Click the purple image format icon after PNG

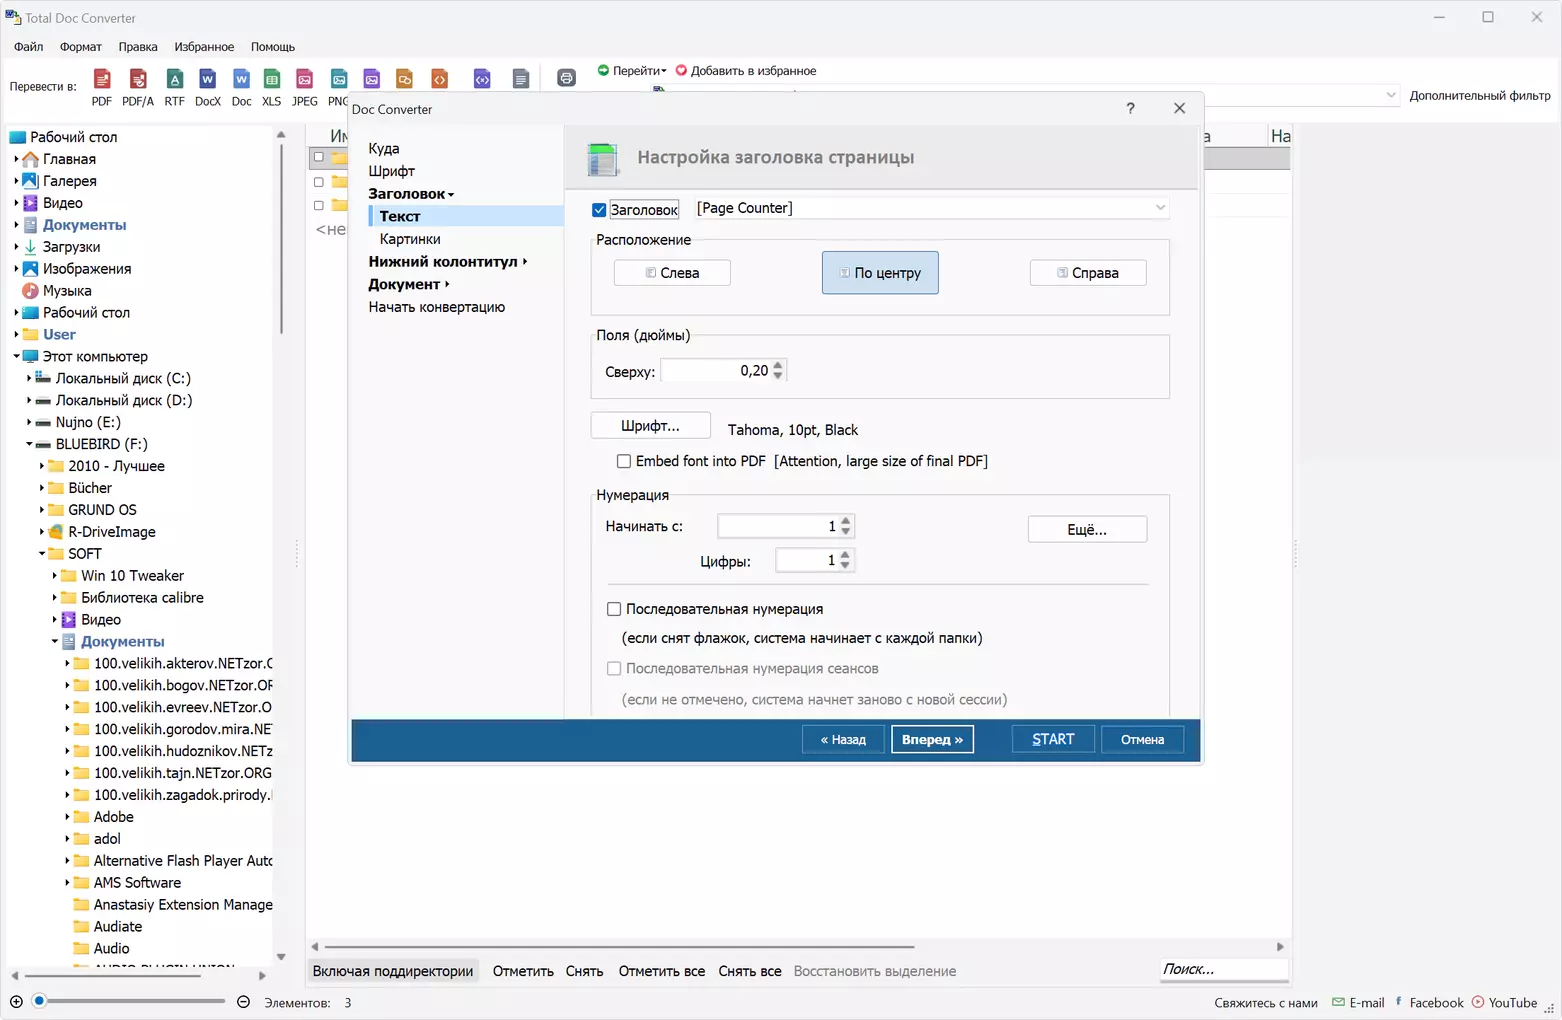372,79
